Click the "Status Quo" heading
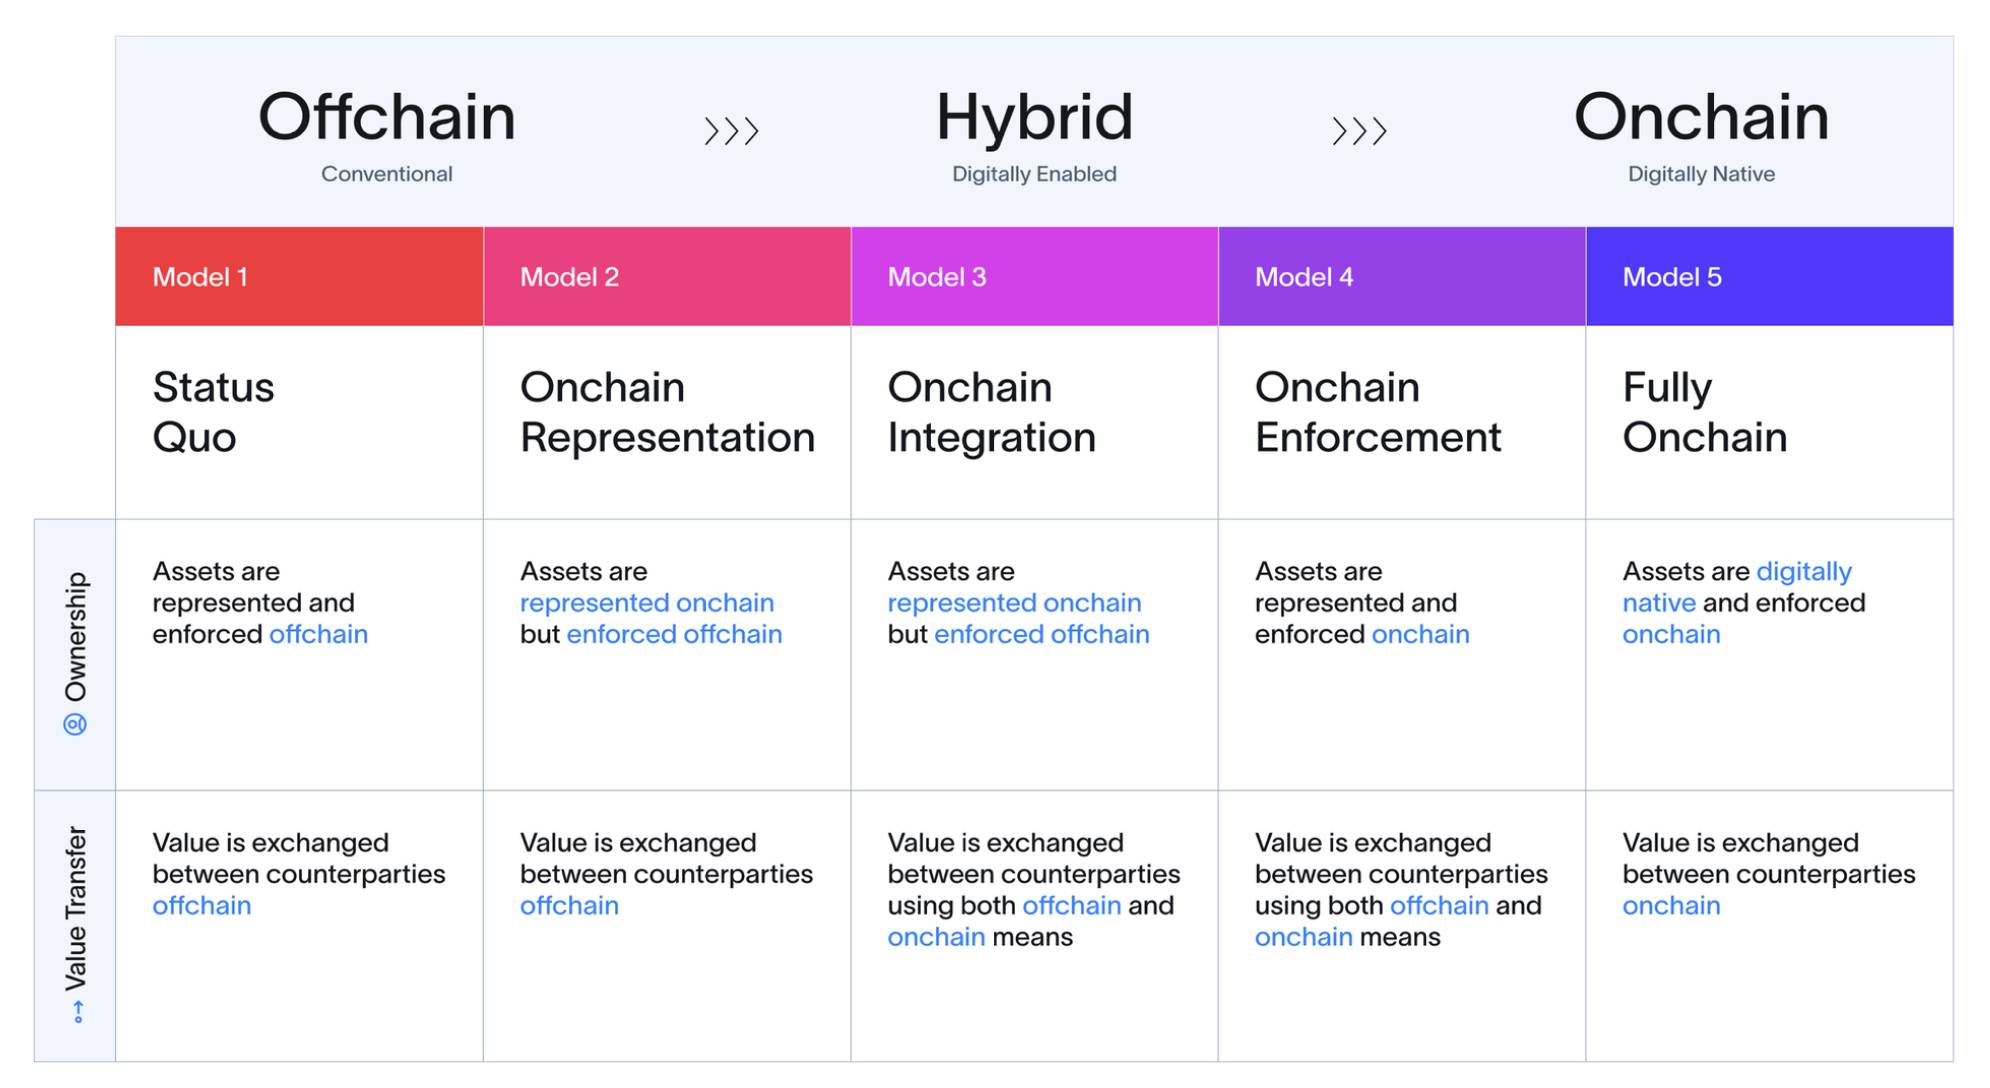Viewport: 1990px width, 1088px height. 213,412
